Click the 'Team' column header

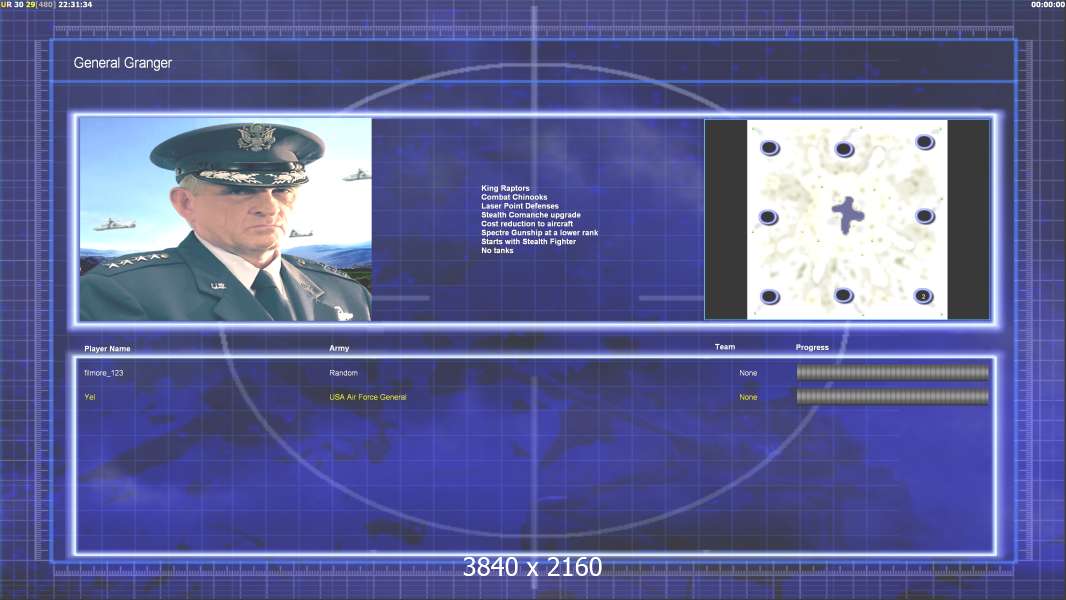coord(725,347)
